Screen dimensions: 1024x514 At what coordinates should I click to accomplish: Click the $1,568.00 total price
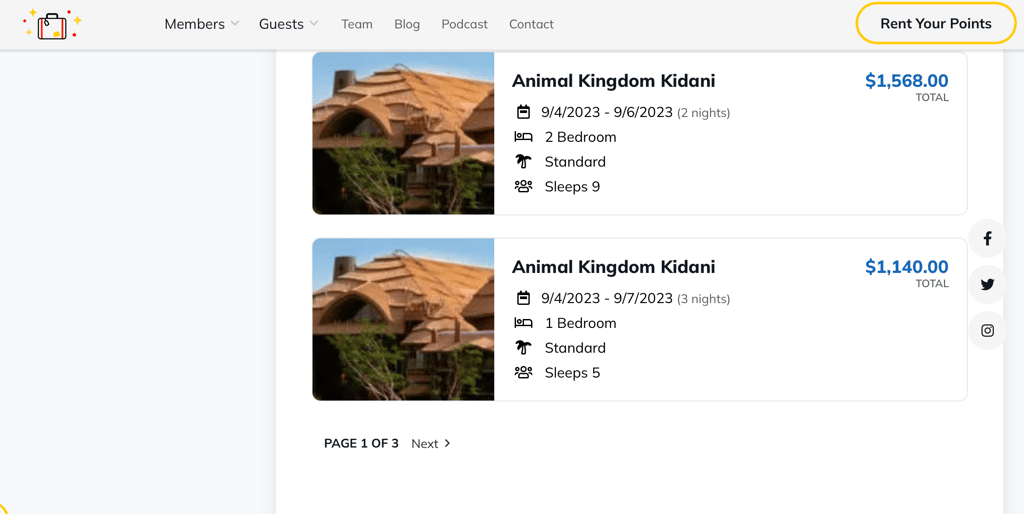[906, 81]
